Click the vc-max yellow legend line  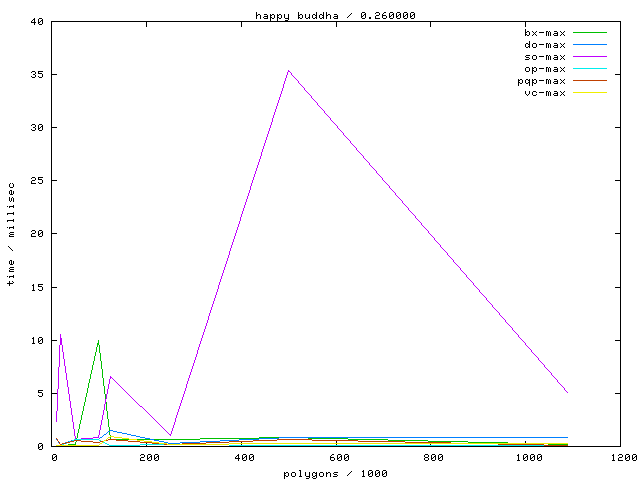(589, 93)
